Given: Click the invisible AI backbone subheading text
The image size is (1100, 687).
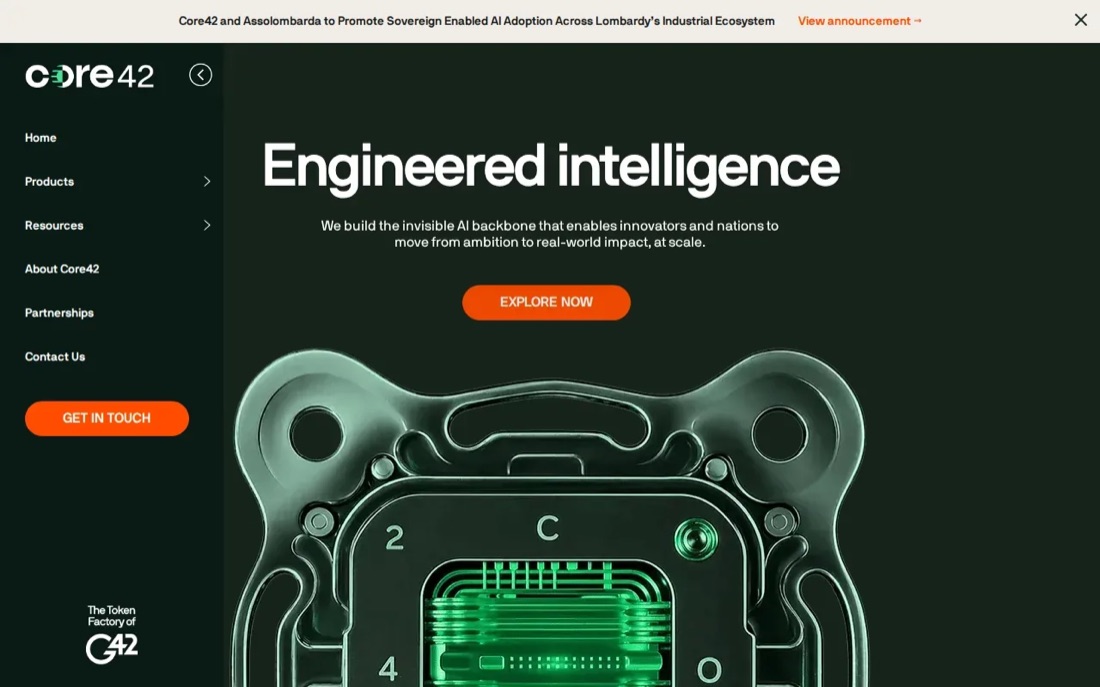Looking at the screenshot, I should click(550, 234).
